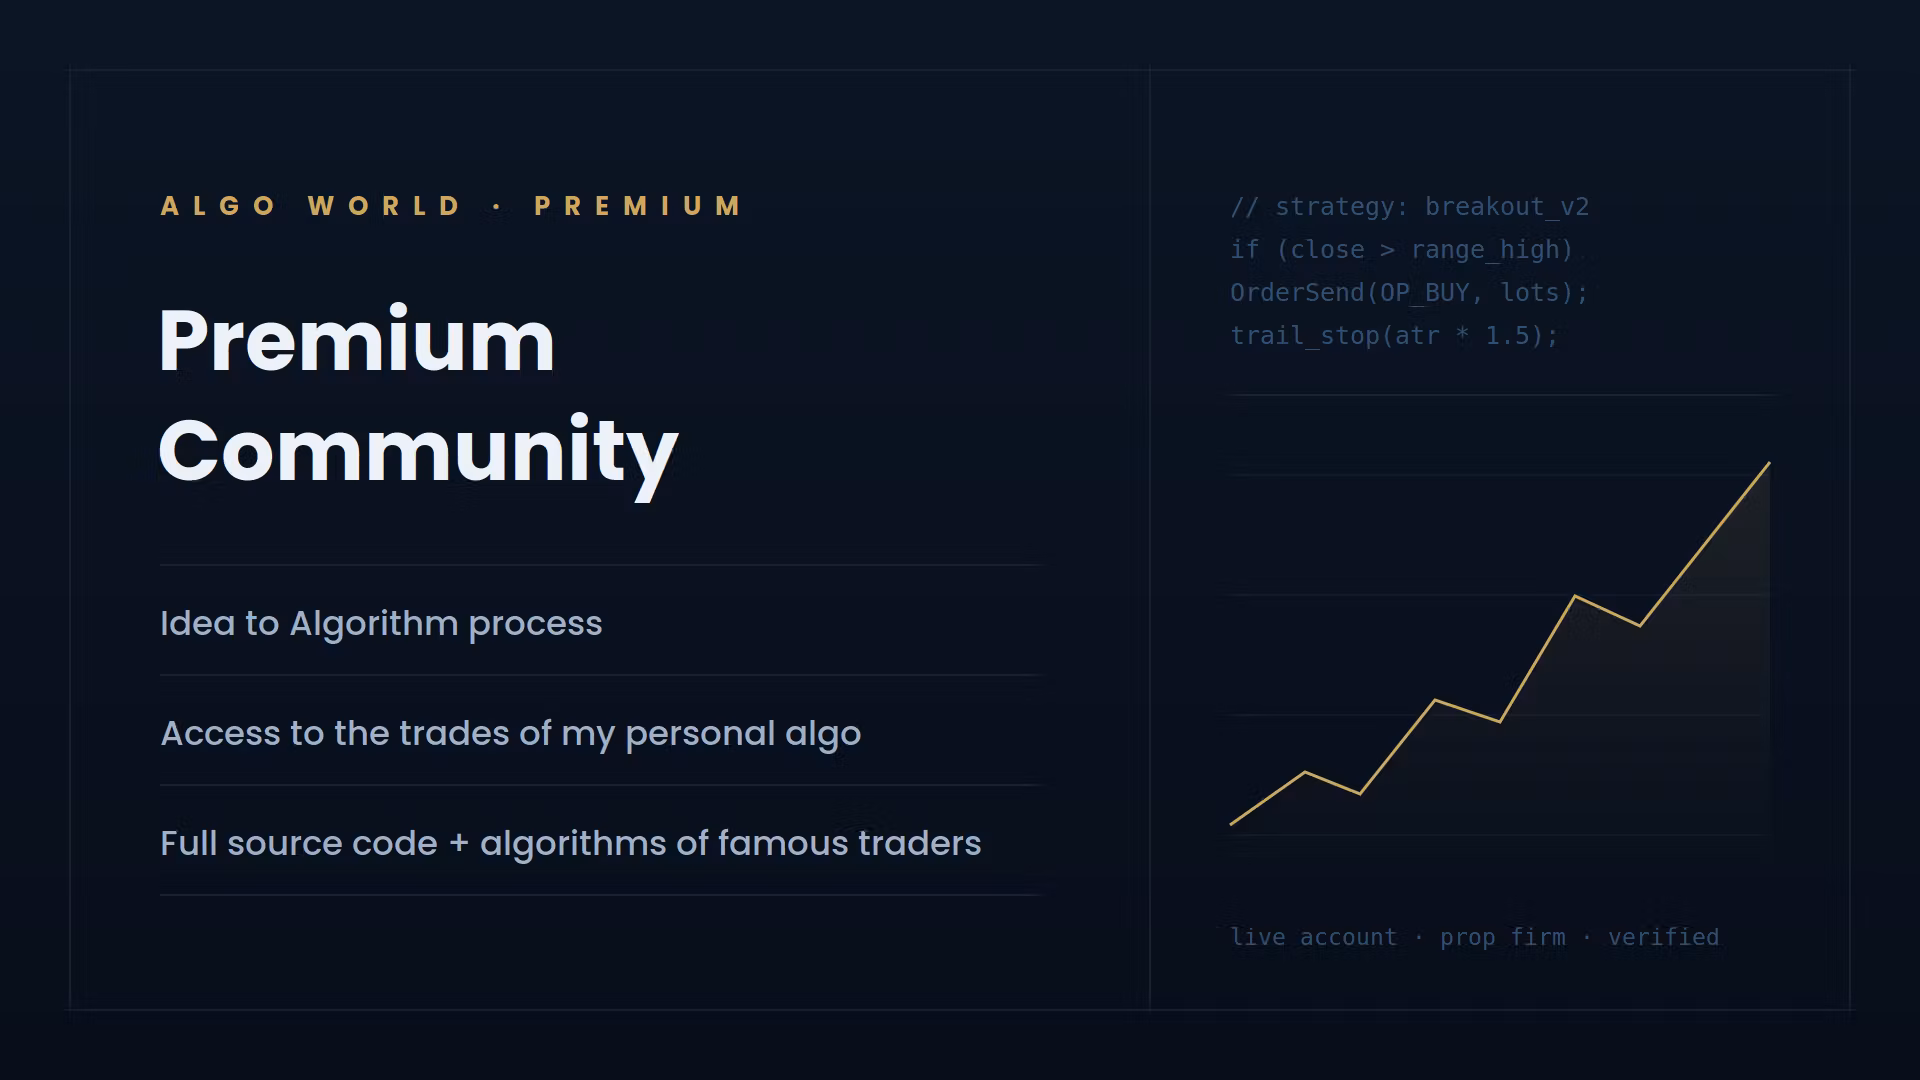Viewport: 1920px width, 1080px height.
Task: Click the if (close > range_high) code line
Action: click(1401, 250)
